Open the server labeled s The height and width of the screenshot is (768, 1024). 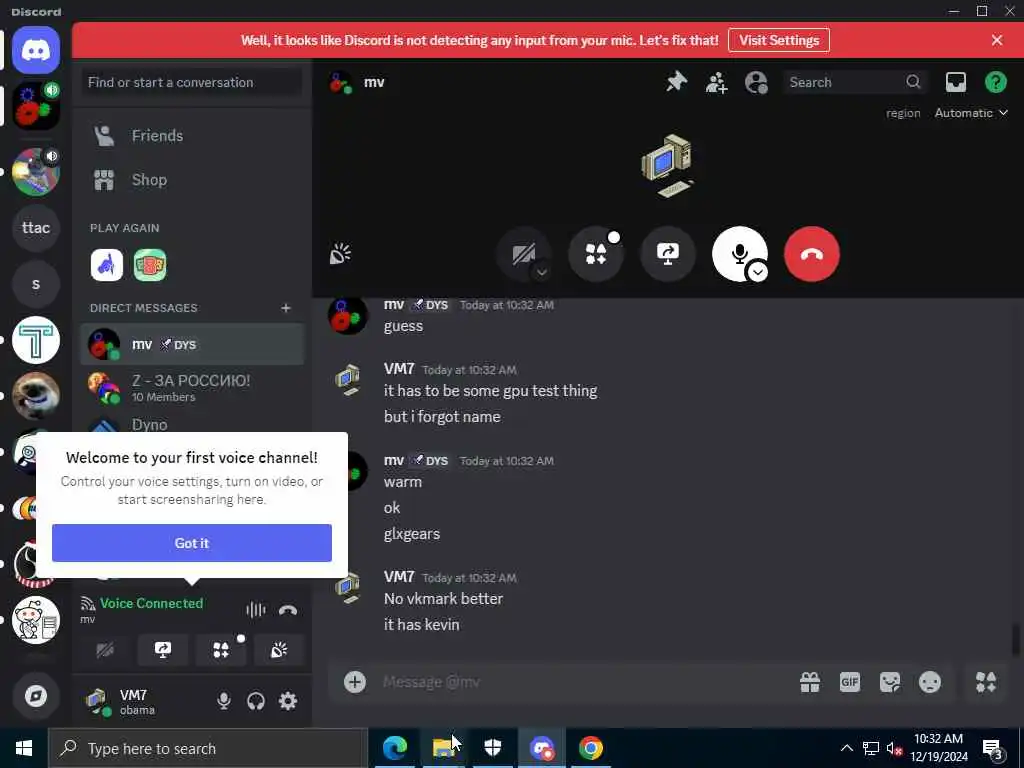(x=36, y=284)
